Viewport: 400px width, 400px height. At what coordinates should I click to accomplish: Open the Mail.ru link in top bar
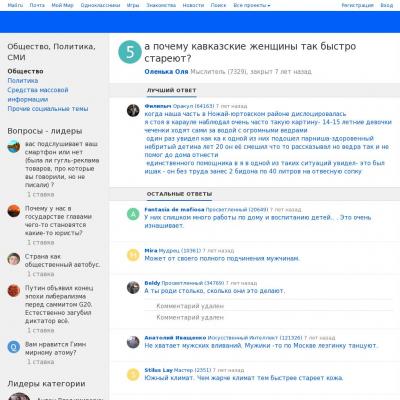(15, 5)
